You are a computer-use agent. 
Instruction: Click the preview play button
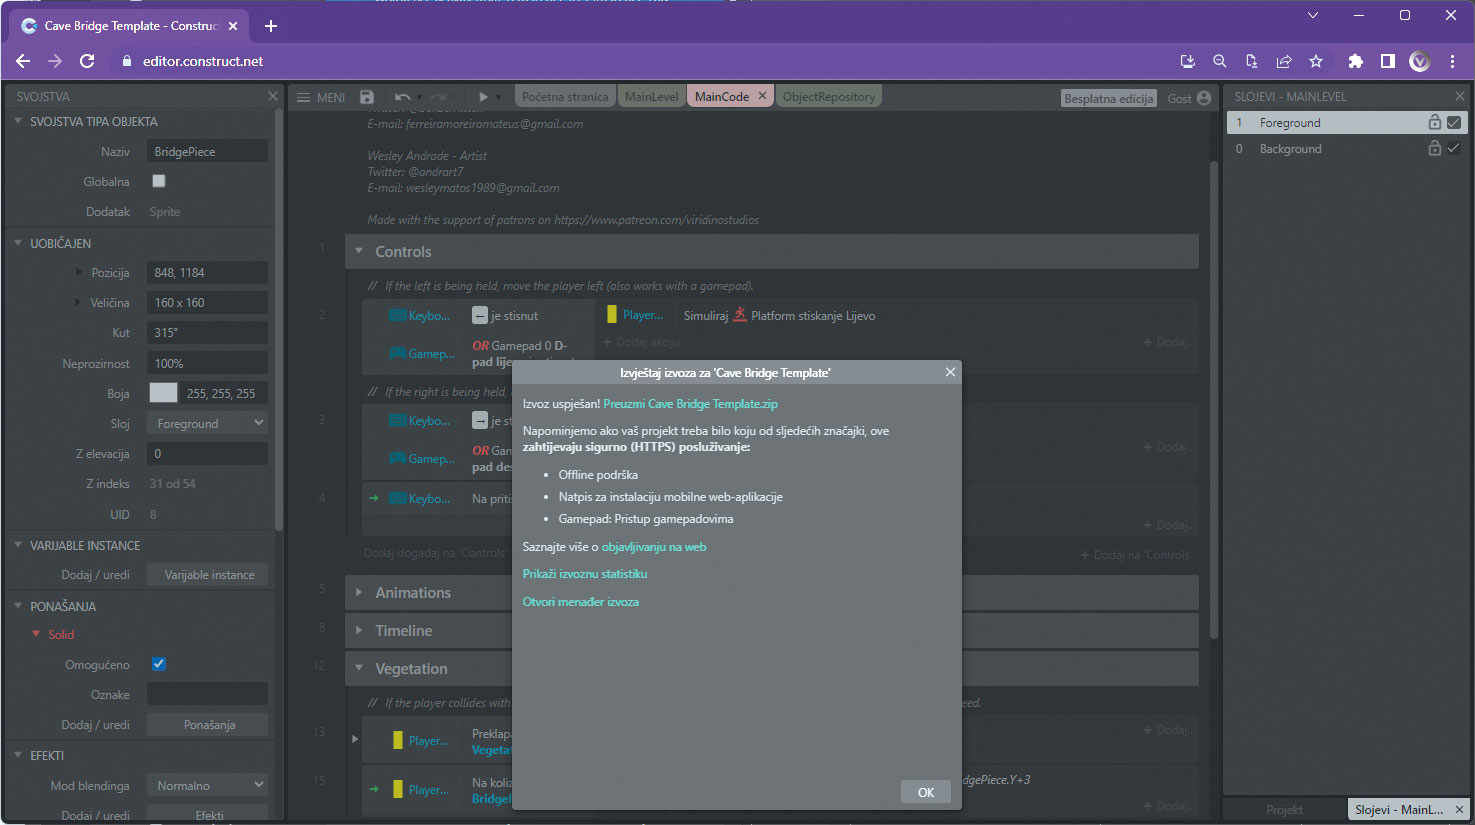pyautogui.click(x=483, y=97)
